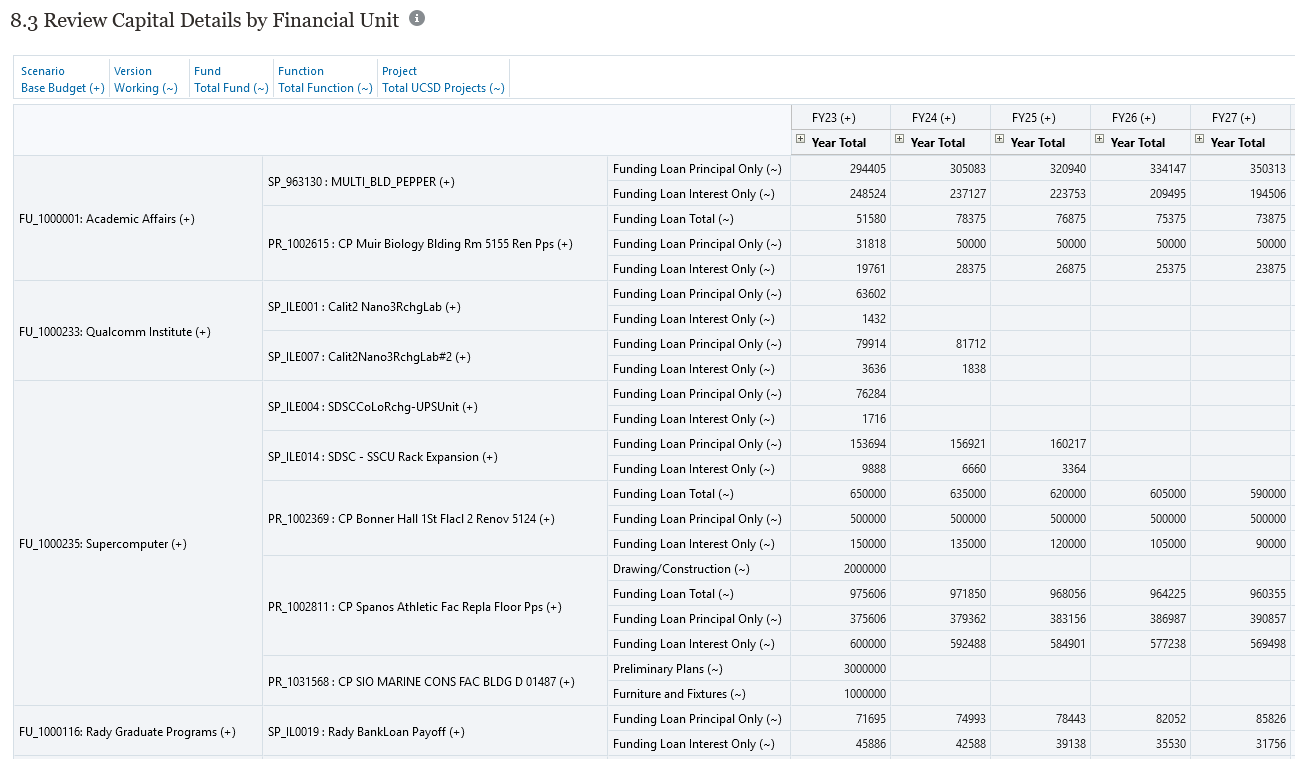Screen dimensions: 1295x759
Task: Click the Preliminary Plans FY23 cell value 3000000
Action: (x=864, y=669)
